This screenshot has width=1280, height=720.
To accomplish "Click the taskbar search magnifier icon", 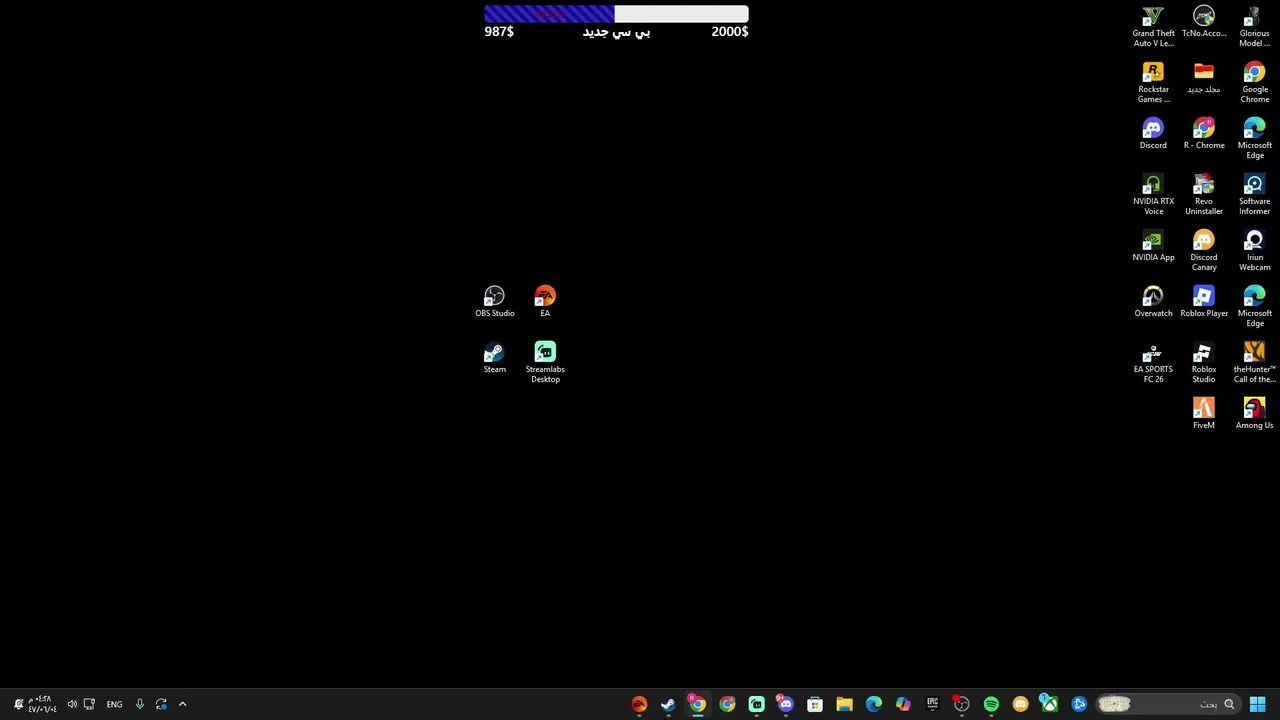I will [x=1229, y=704].
